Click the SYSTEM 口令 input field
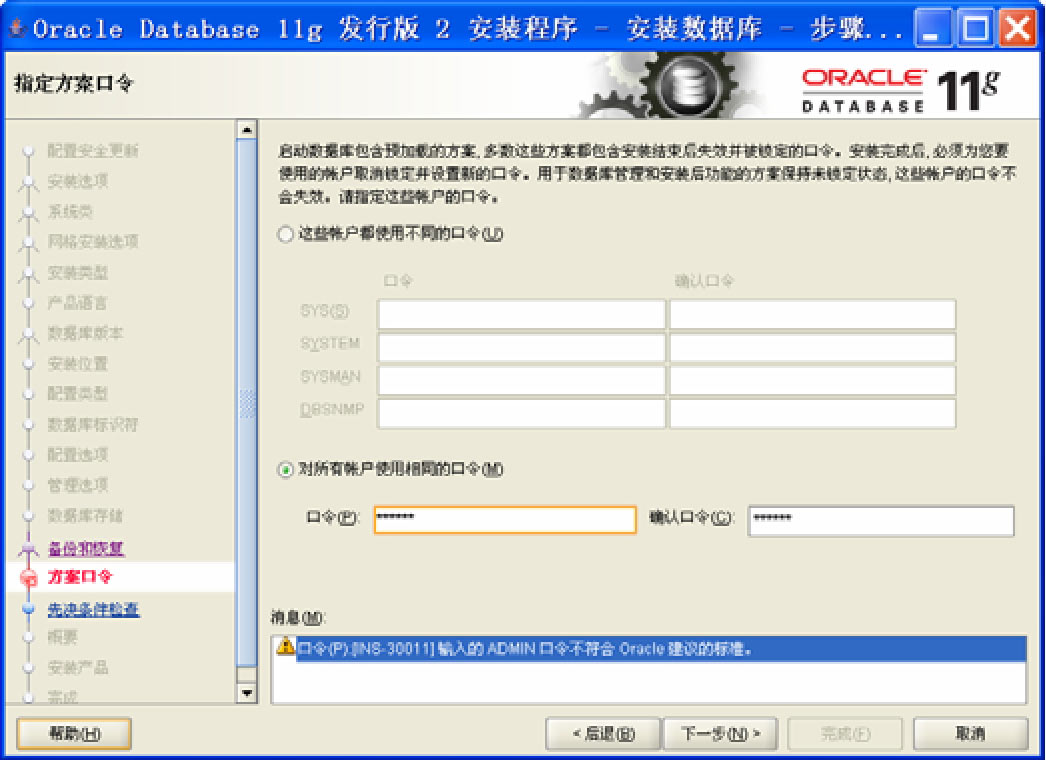 (x=522, y=348)
